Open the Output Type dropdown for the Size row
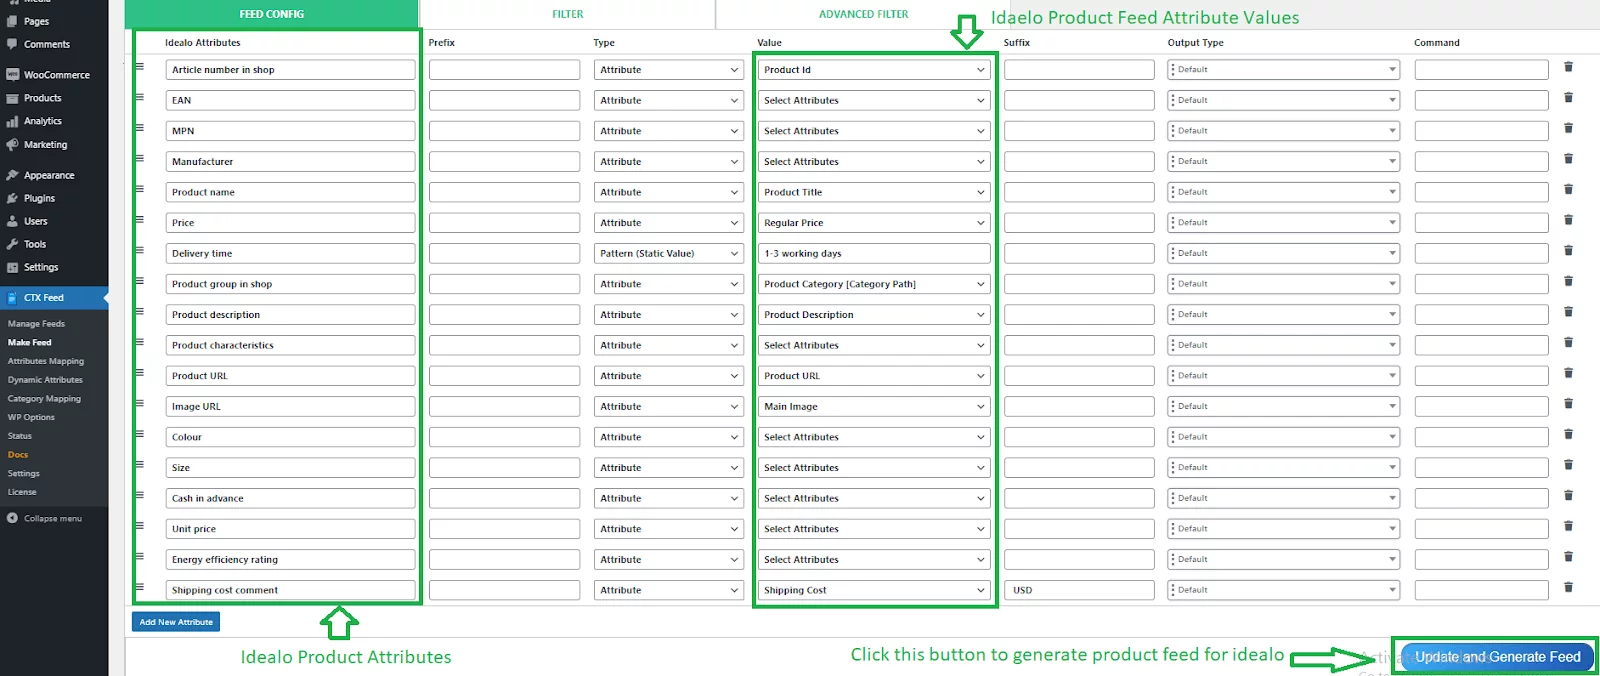1600x676 pixels. coord(1283,468)
